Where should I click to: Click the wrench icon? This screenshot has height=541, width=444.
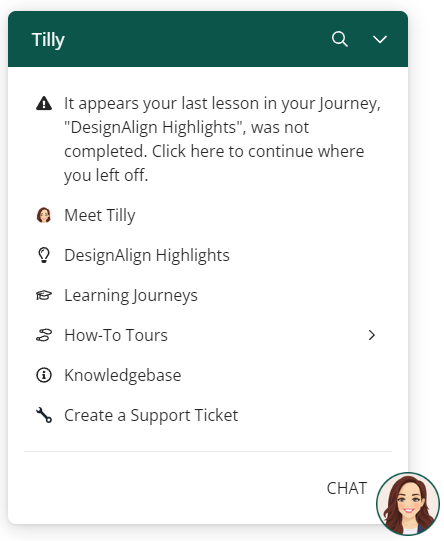point(44,415)
